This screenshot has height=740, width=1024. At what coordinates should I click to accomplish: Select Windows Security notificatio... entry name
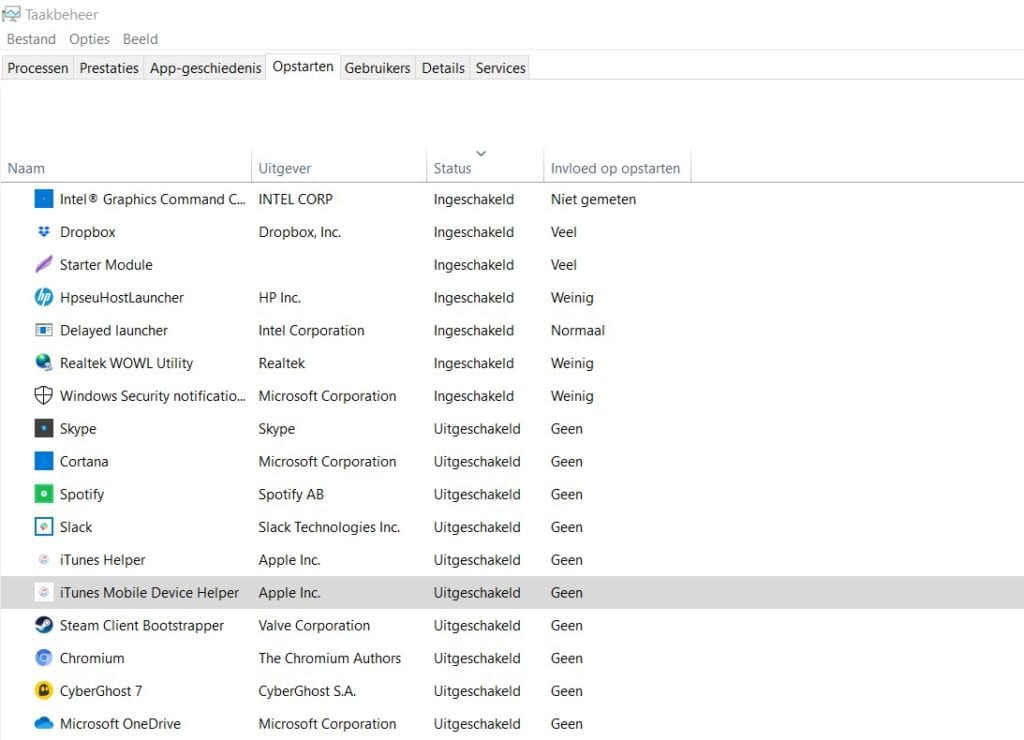pyautogui.click(x=153, y=396)
